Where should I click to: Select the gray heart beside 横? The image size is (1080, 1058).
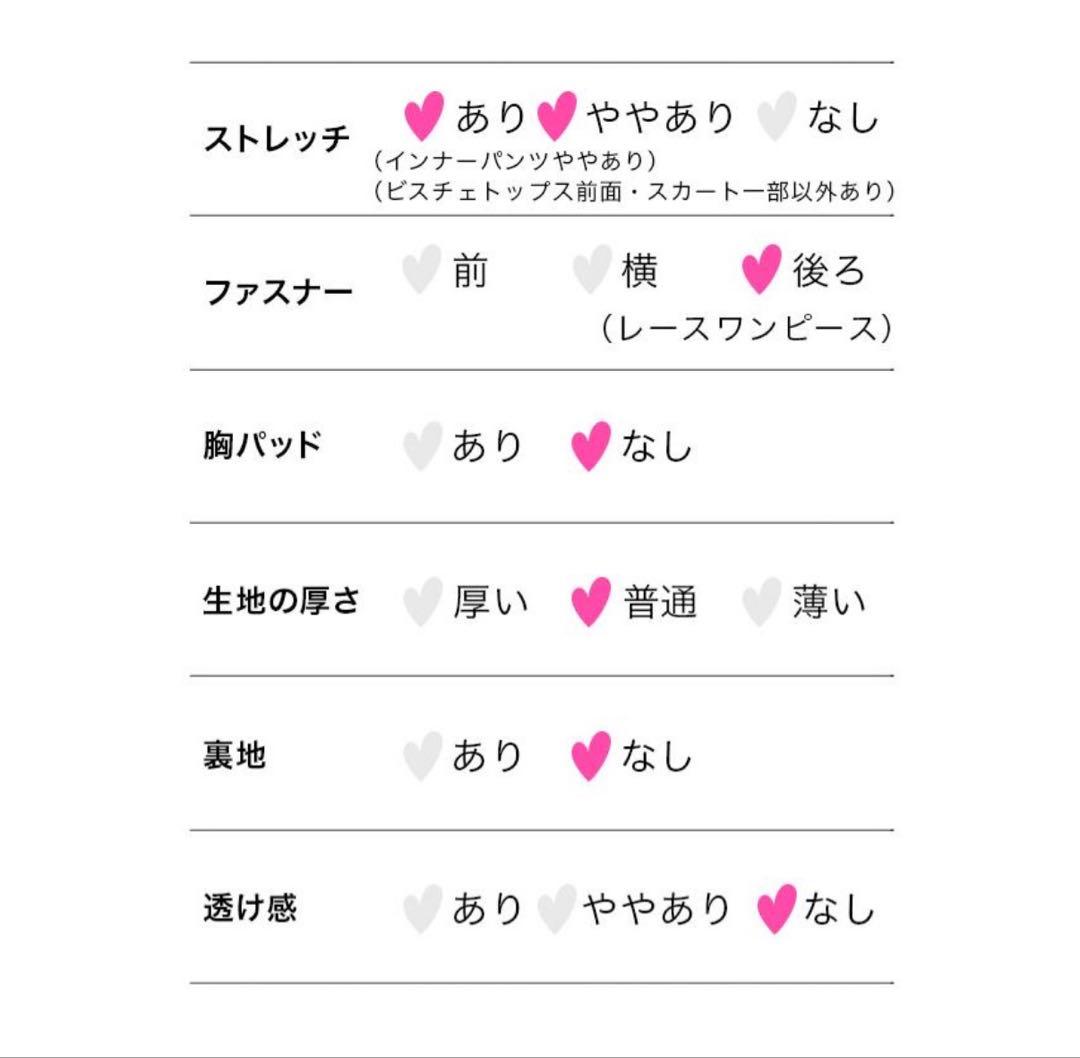(592, 269)
